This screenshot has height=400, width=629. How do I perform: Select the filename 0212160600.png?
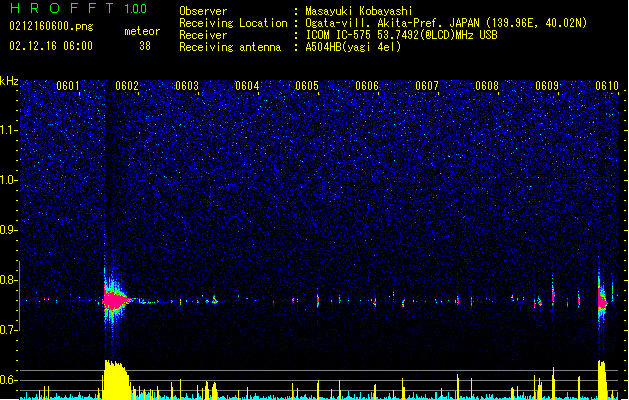[x=51, y=26]
